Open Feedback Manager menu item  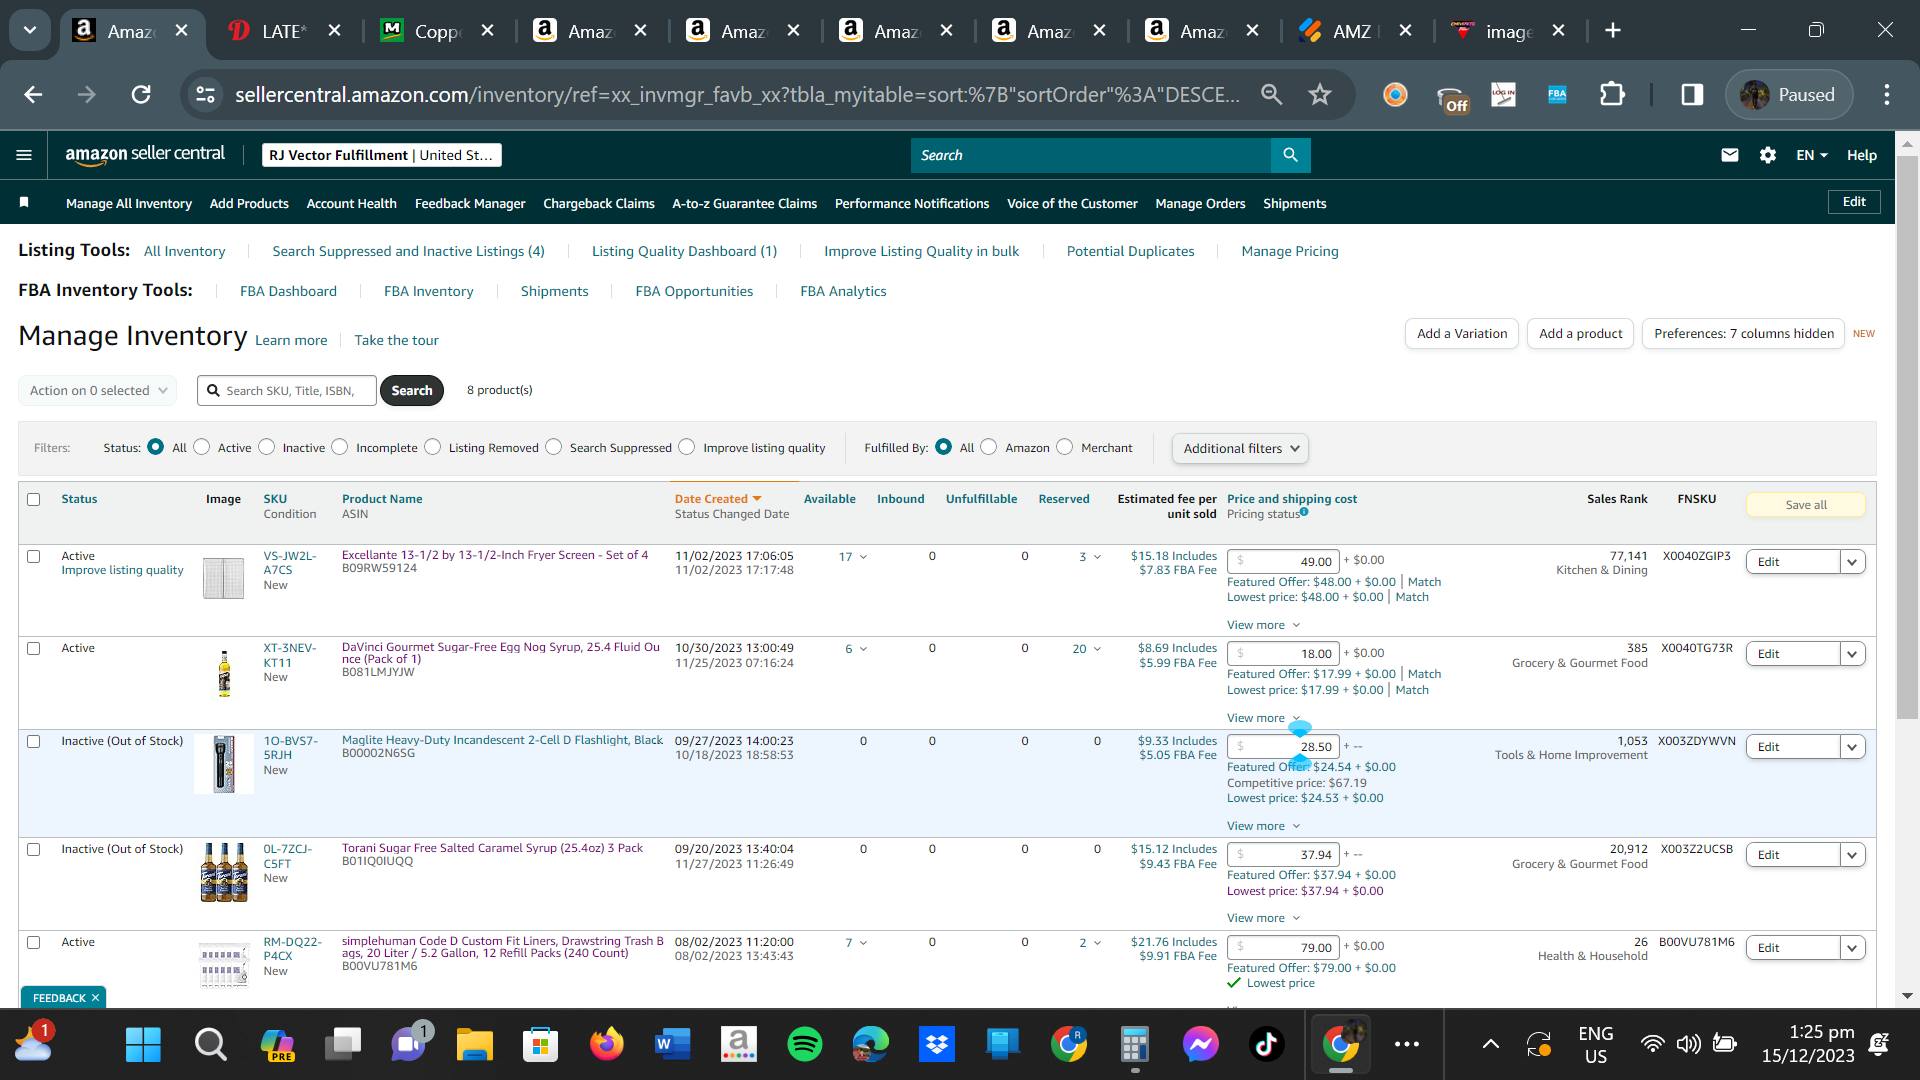click(470, 203)
